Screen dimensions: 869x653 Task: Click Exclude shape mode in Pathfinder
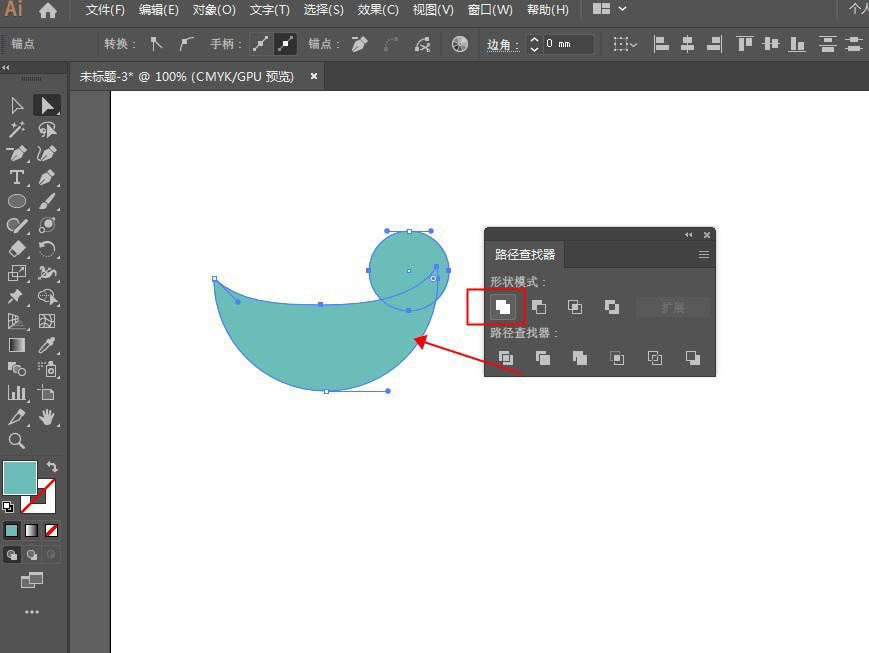(612, 307)
